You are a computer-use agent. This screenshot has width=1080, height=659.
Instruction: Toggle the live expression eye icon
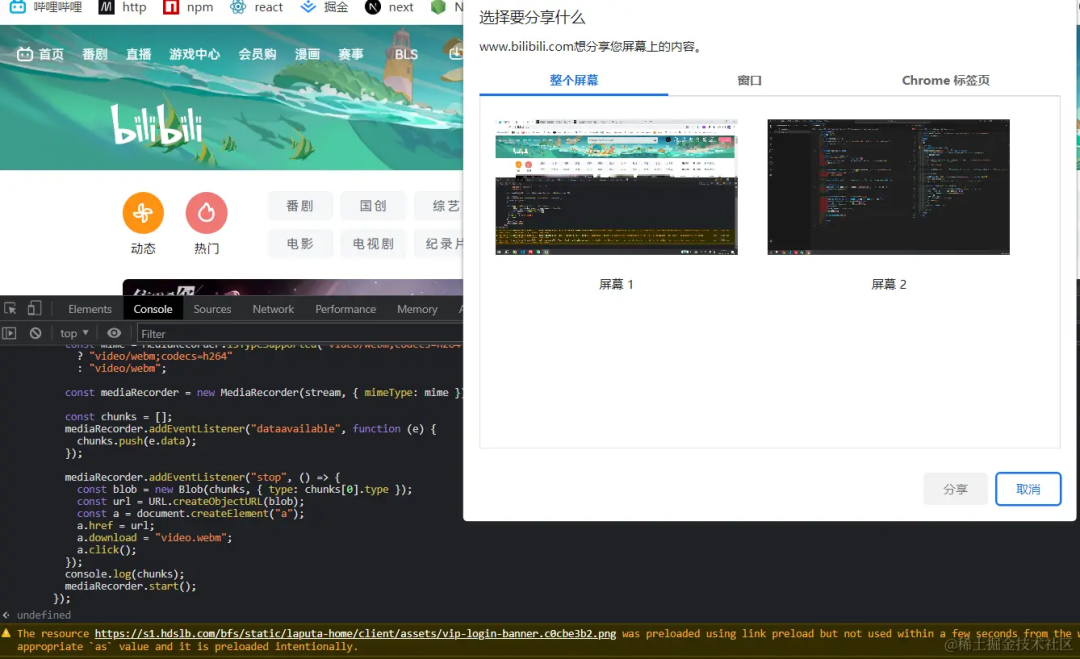coord(113,332)
